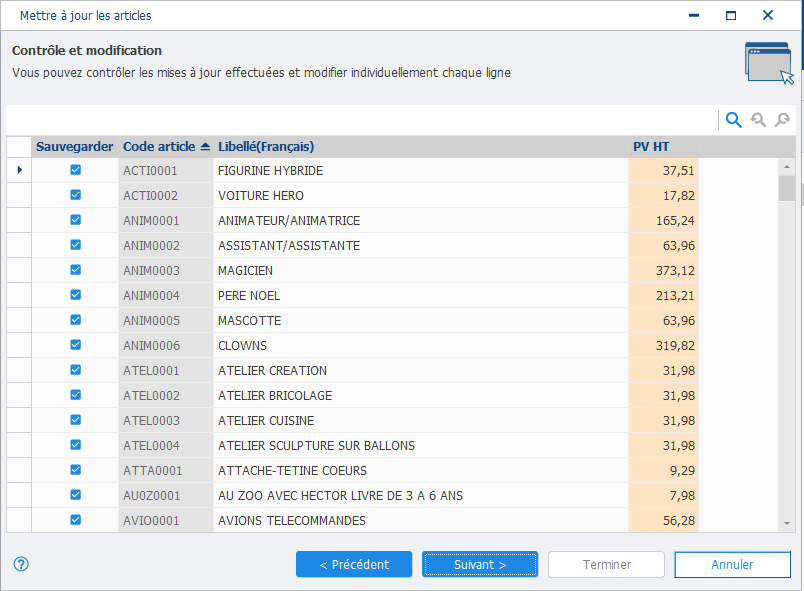The image size is (804, 591).
Task: Sort by Sauvegarder column header
Action: click(74, 147)
